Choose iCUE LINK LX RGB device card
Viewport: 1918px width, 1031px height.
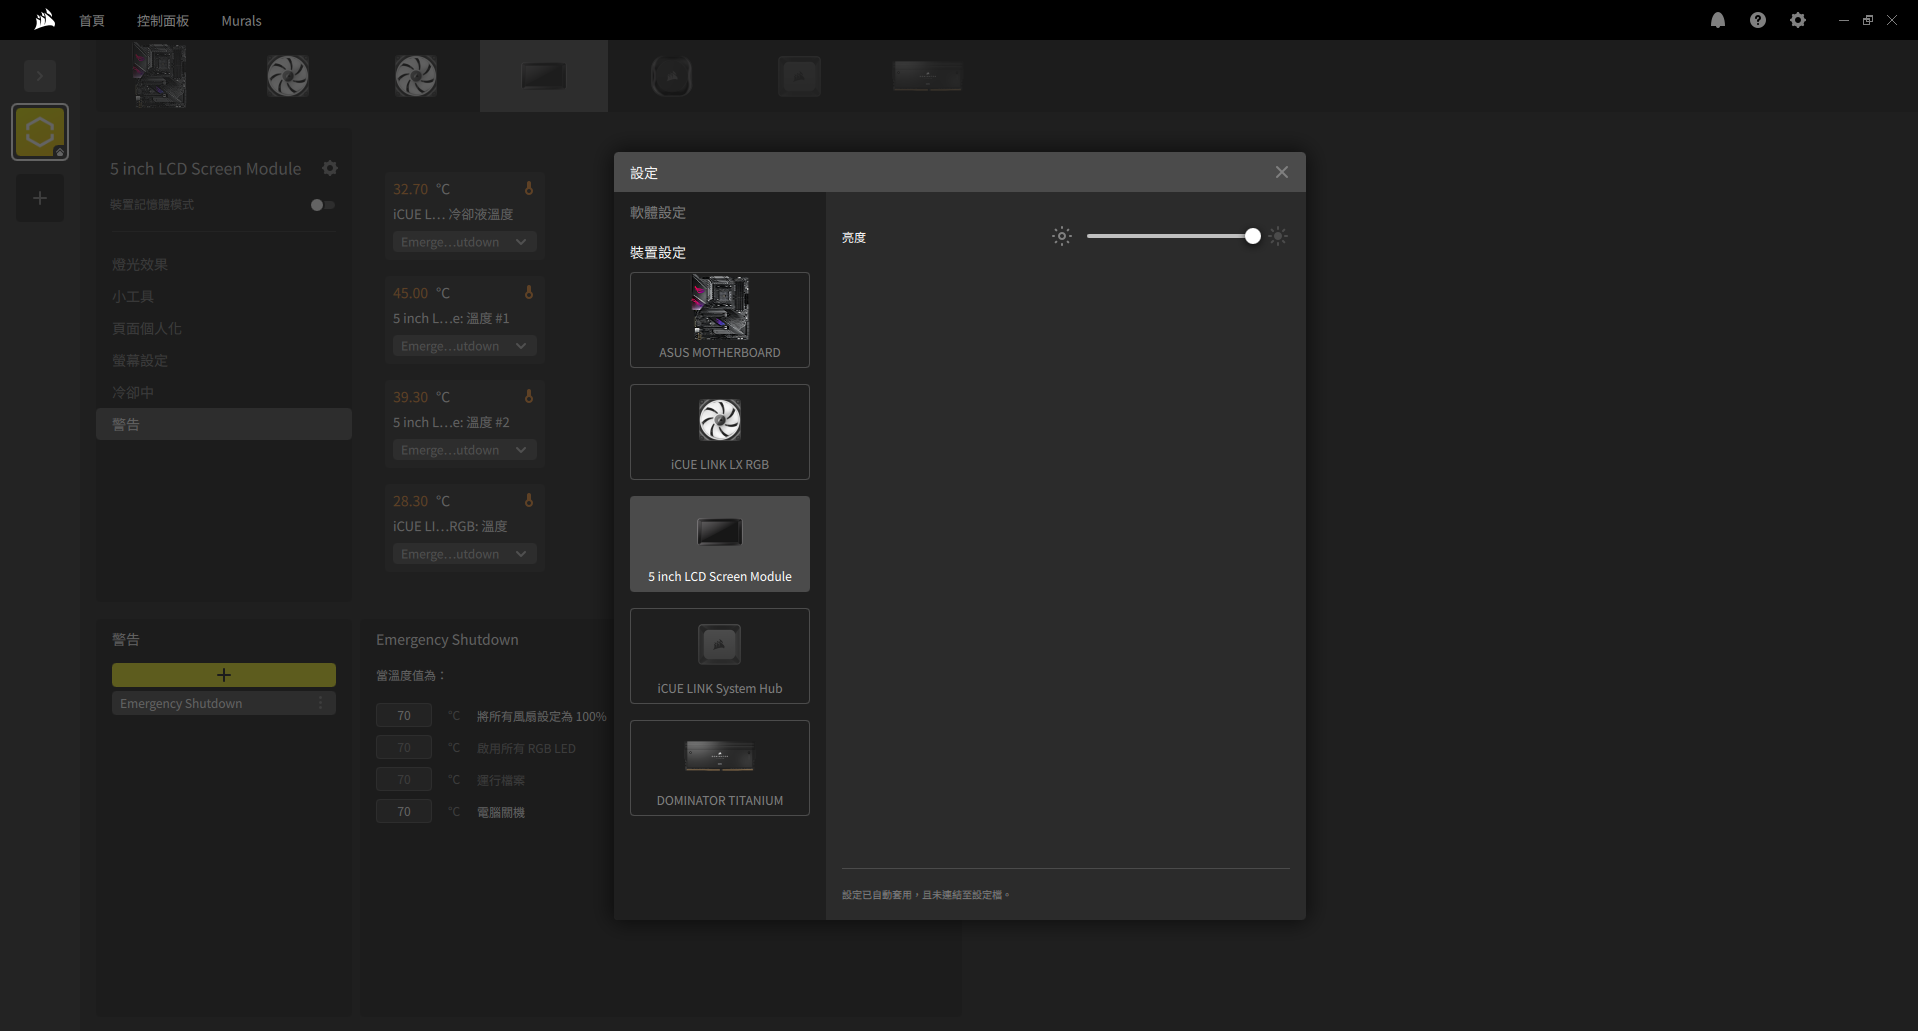[x=720, y=432]
